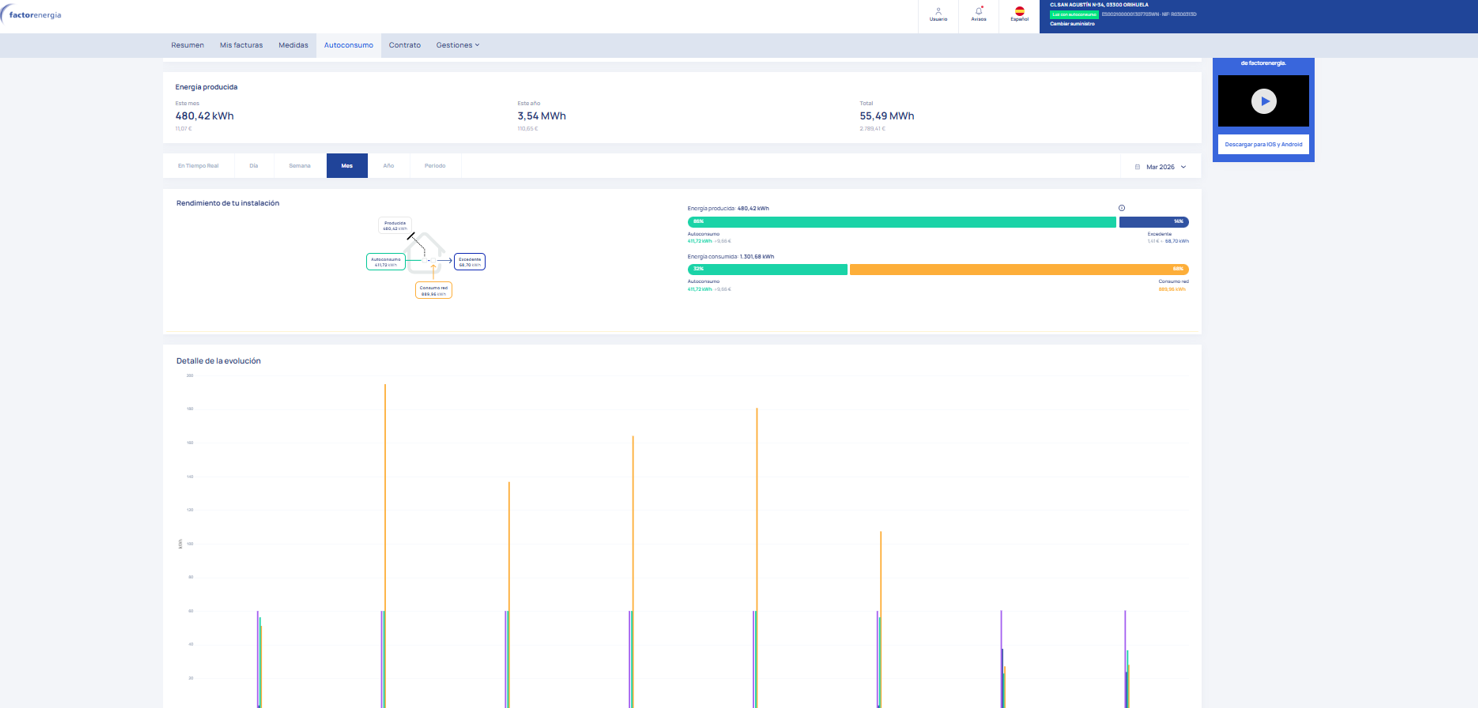Switch the period to Semana
The height and width of the screenshot is (708, 1478).
pyautogui.click(x=299, y=166)
